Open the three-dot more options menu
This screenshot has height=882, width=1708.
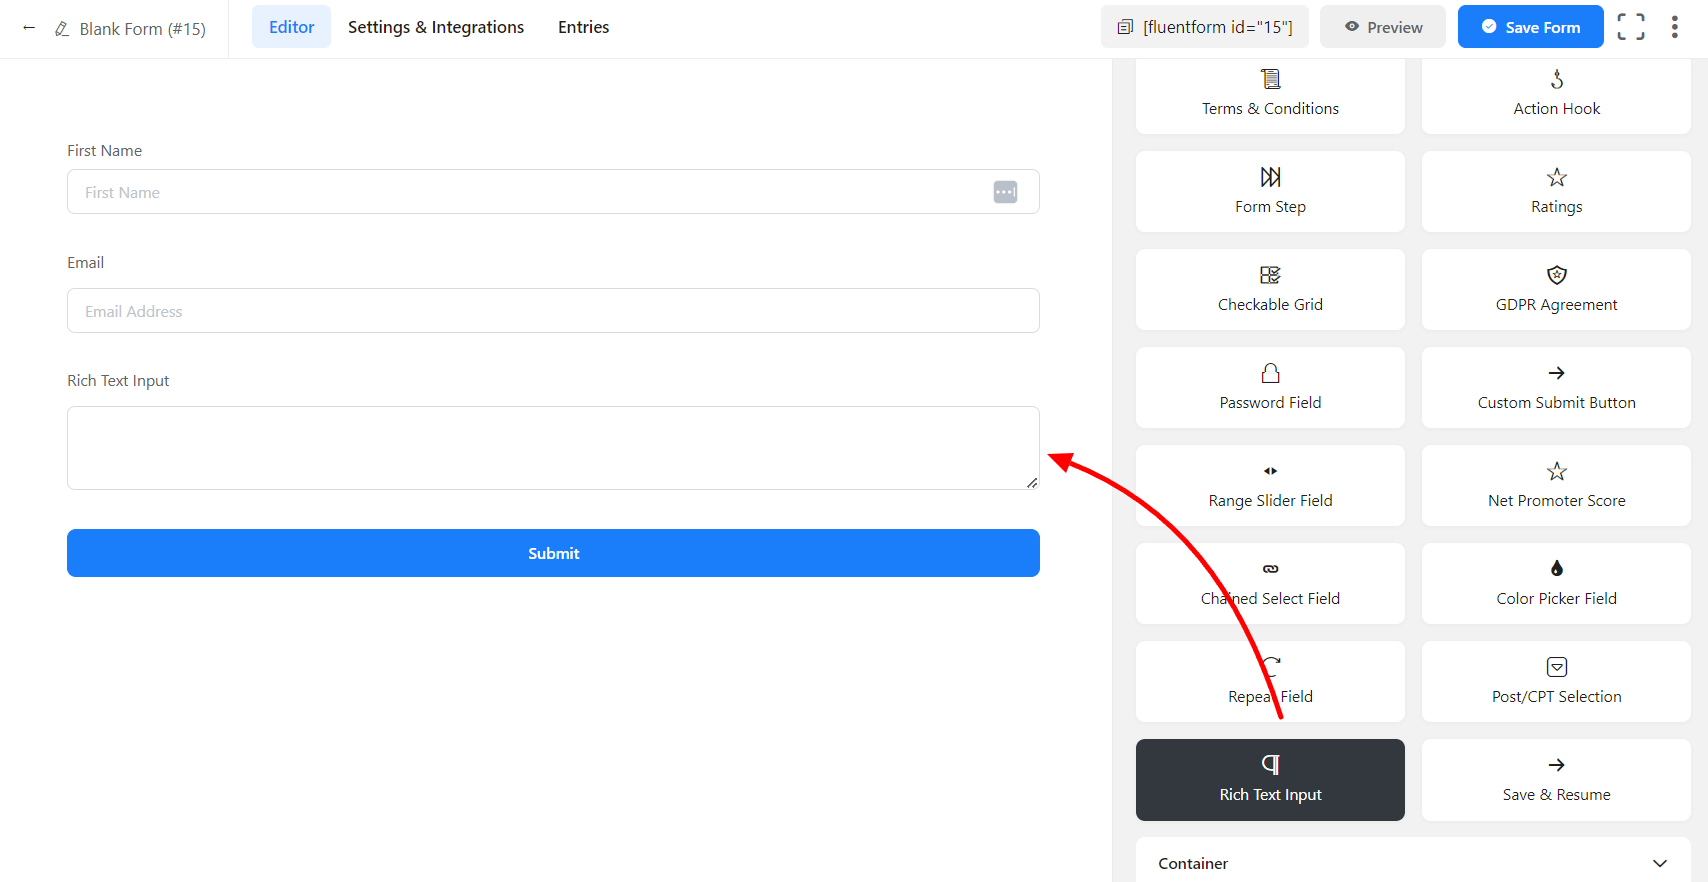coord(1674,27)
